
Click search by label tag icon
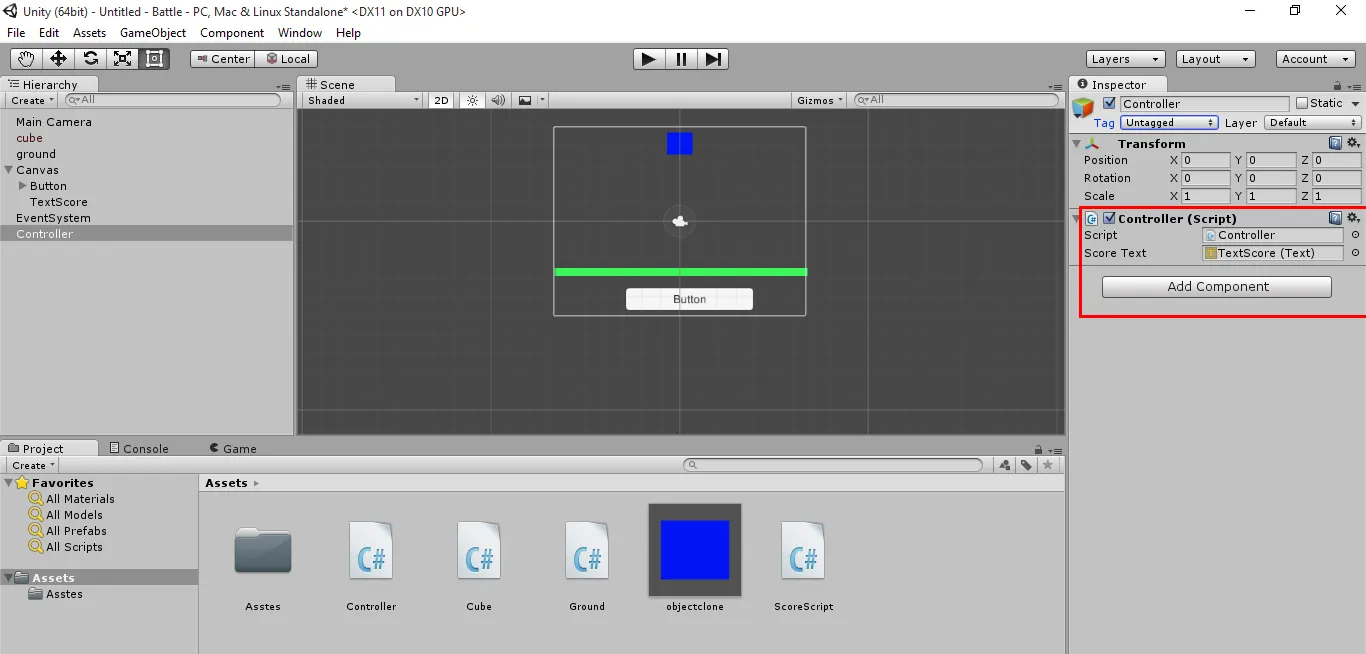click(x=1027, y=465)
